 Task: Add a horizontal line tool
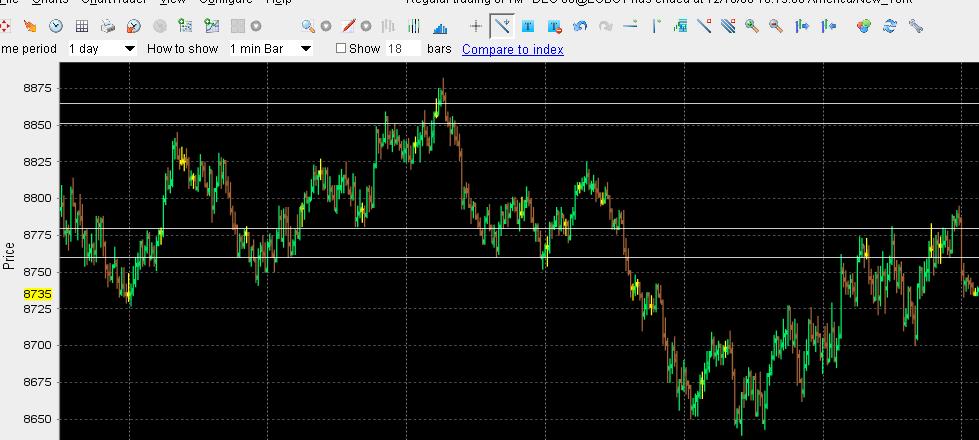click(x=631, y=26)
